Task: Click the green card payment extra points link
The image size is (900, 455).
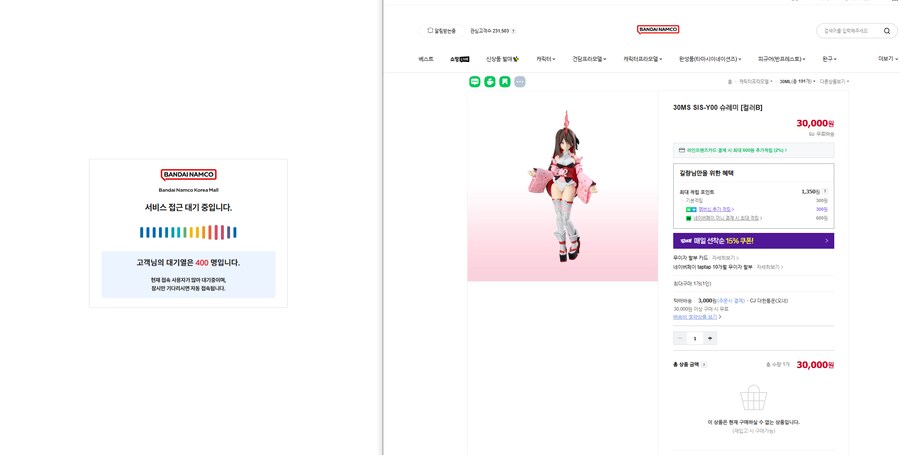Action: click(737, 150)
